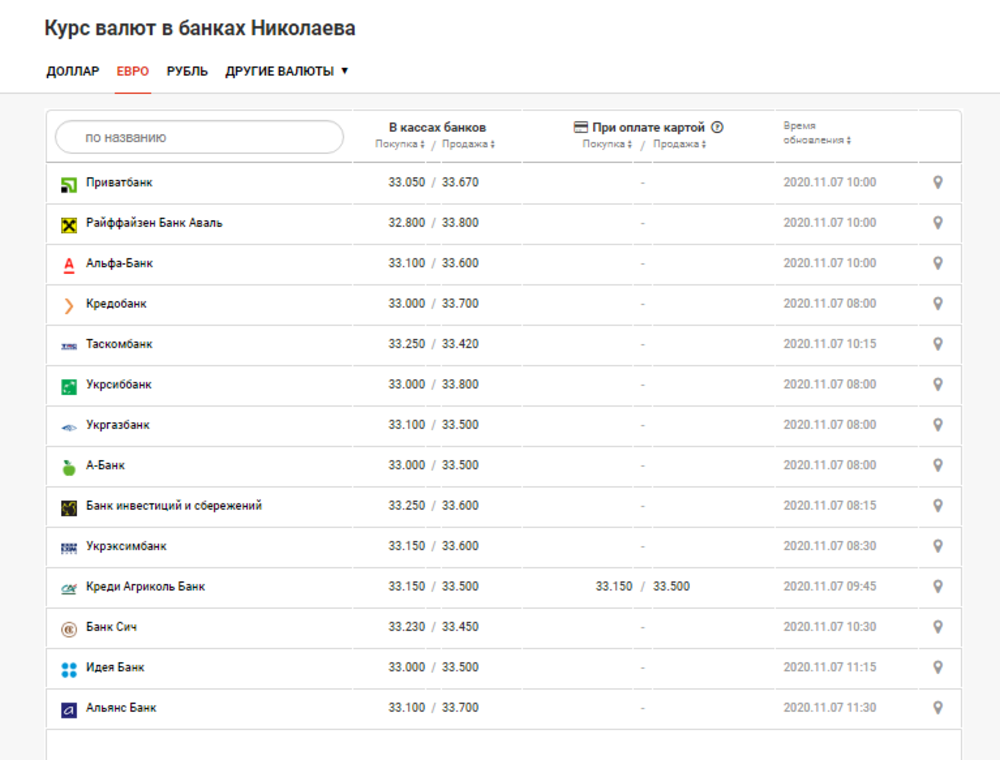Click the Банк Сич location marker
The image size is (1000, 760).
pos(938,627)
